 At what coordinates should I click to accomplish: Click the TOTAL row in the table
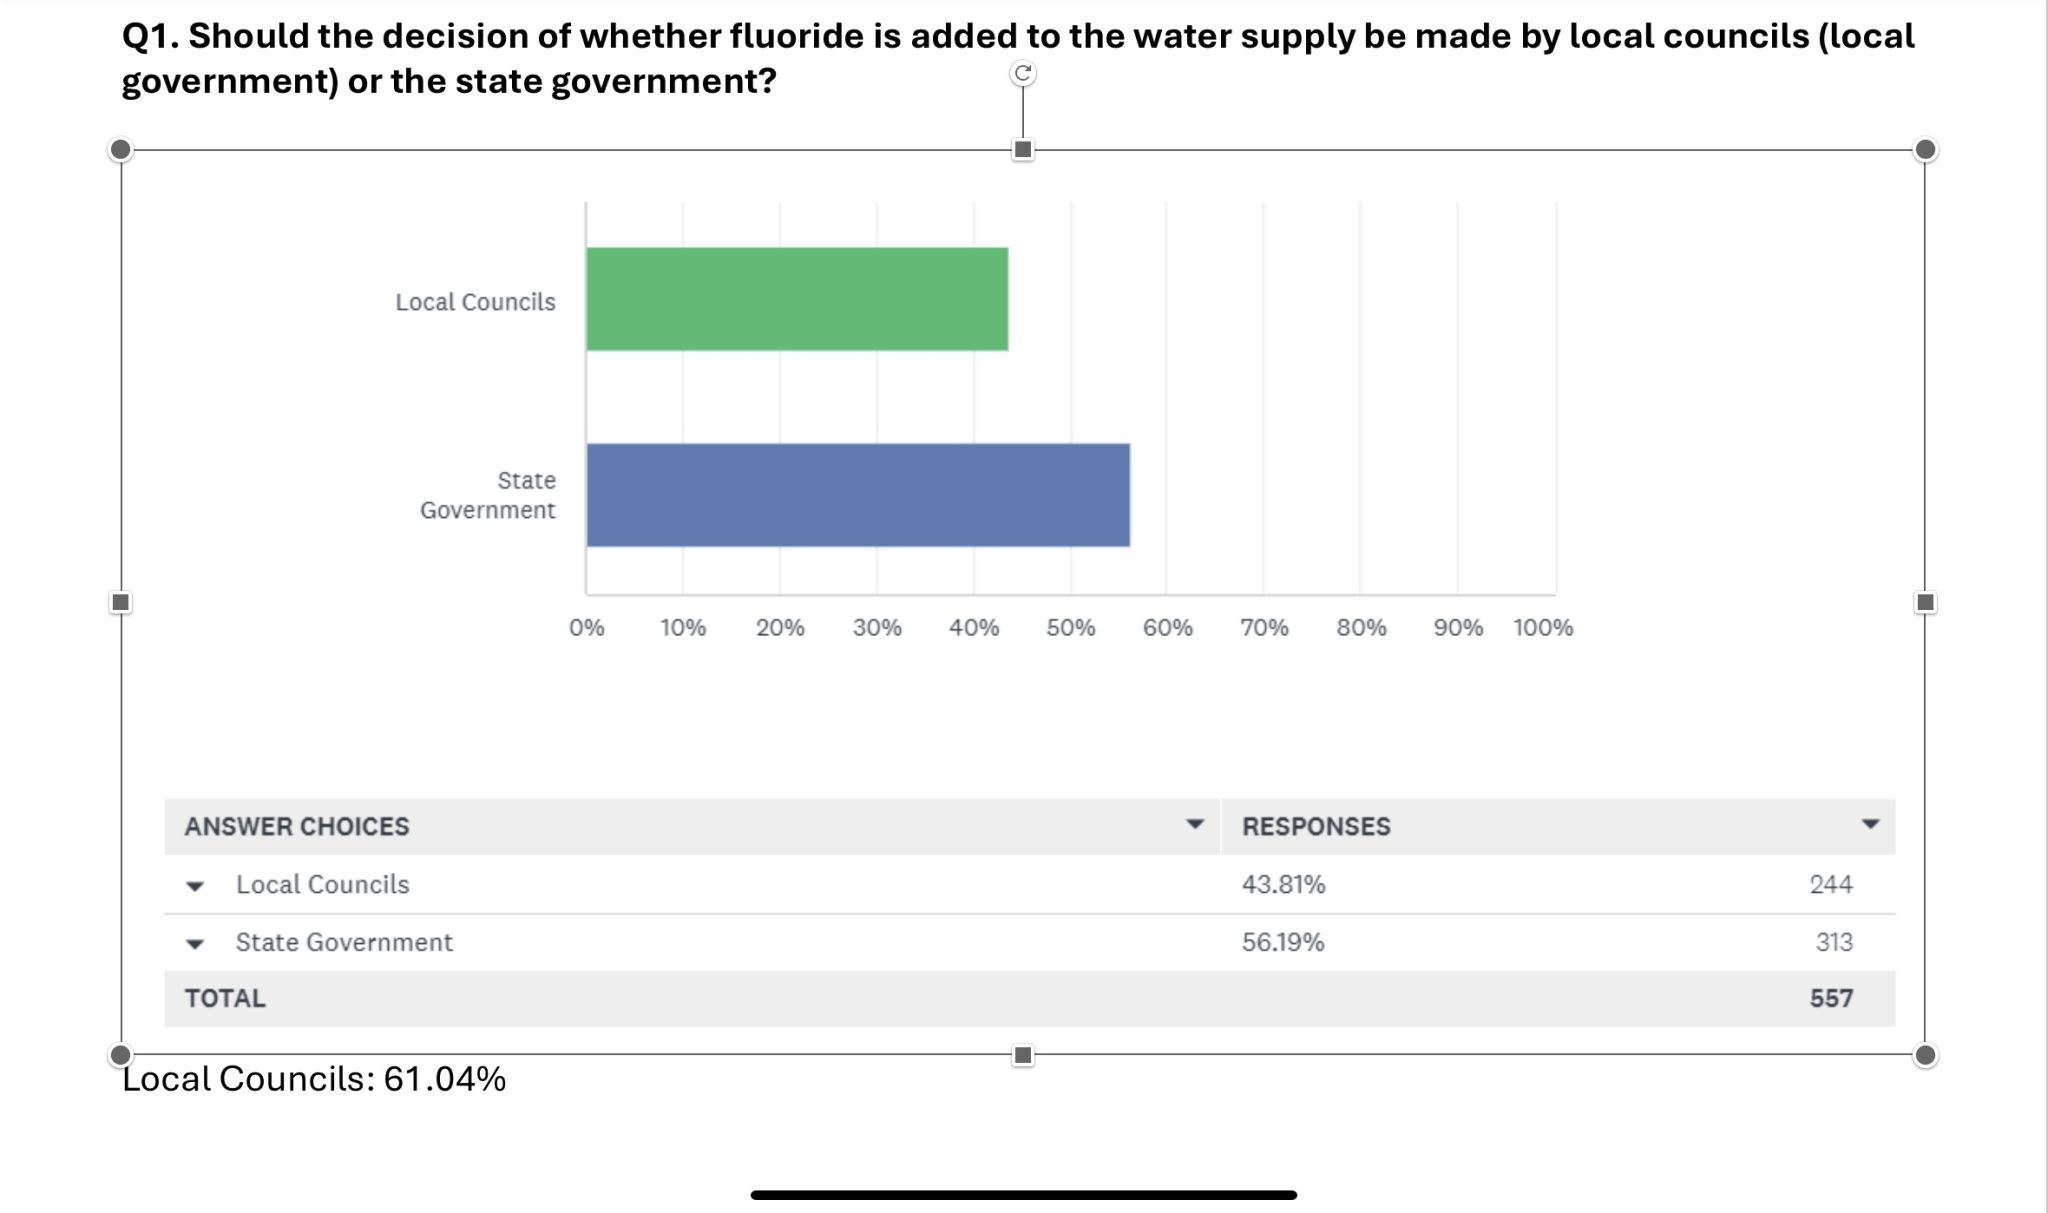pyautogui.click(x=1029, y=998)
